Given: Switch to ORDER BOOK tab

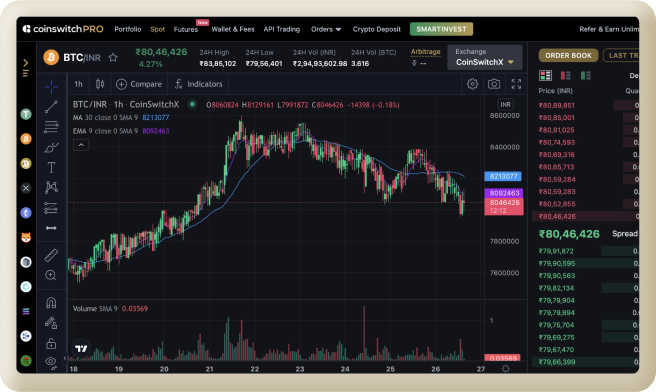Looking at the screenshot, I should pyautogui.click(x=568, y=55).
